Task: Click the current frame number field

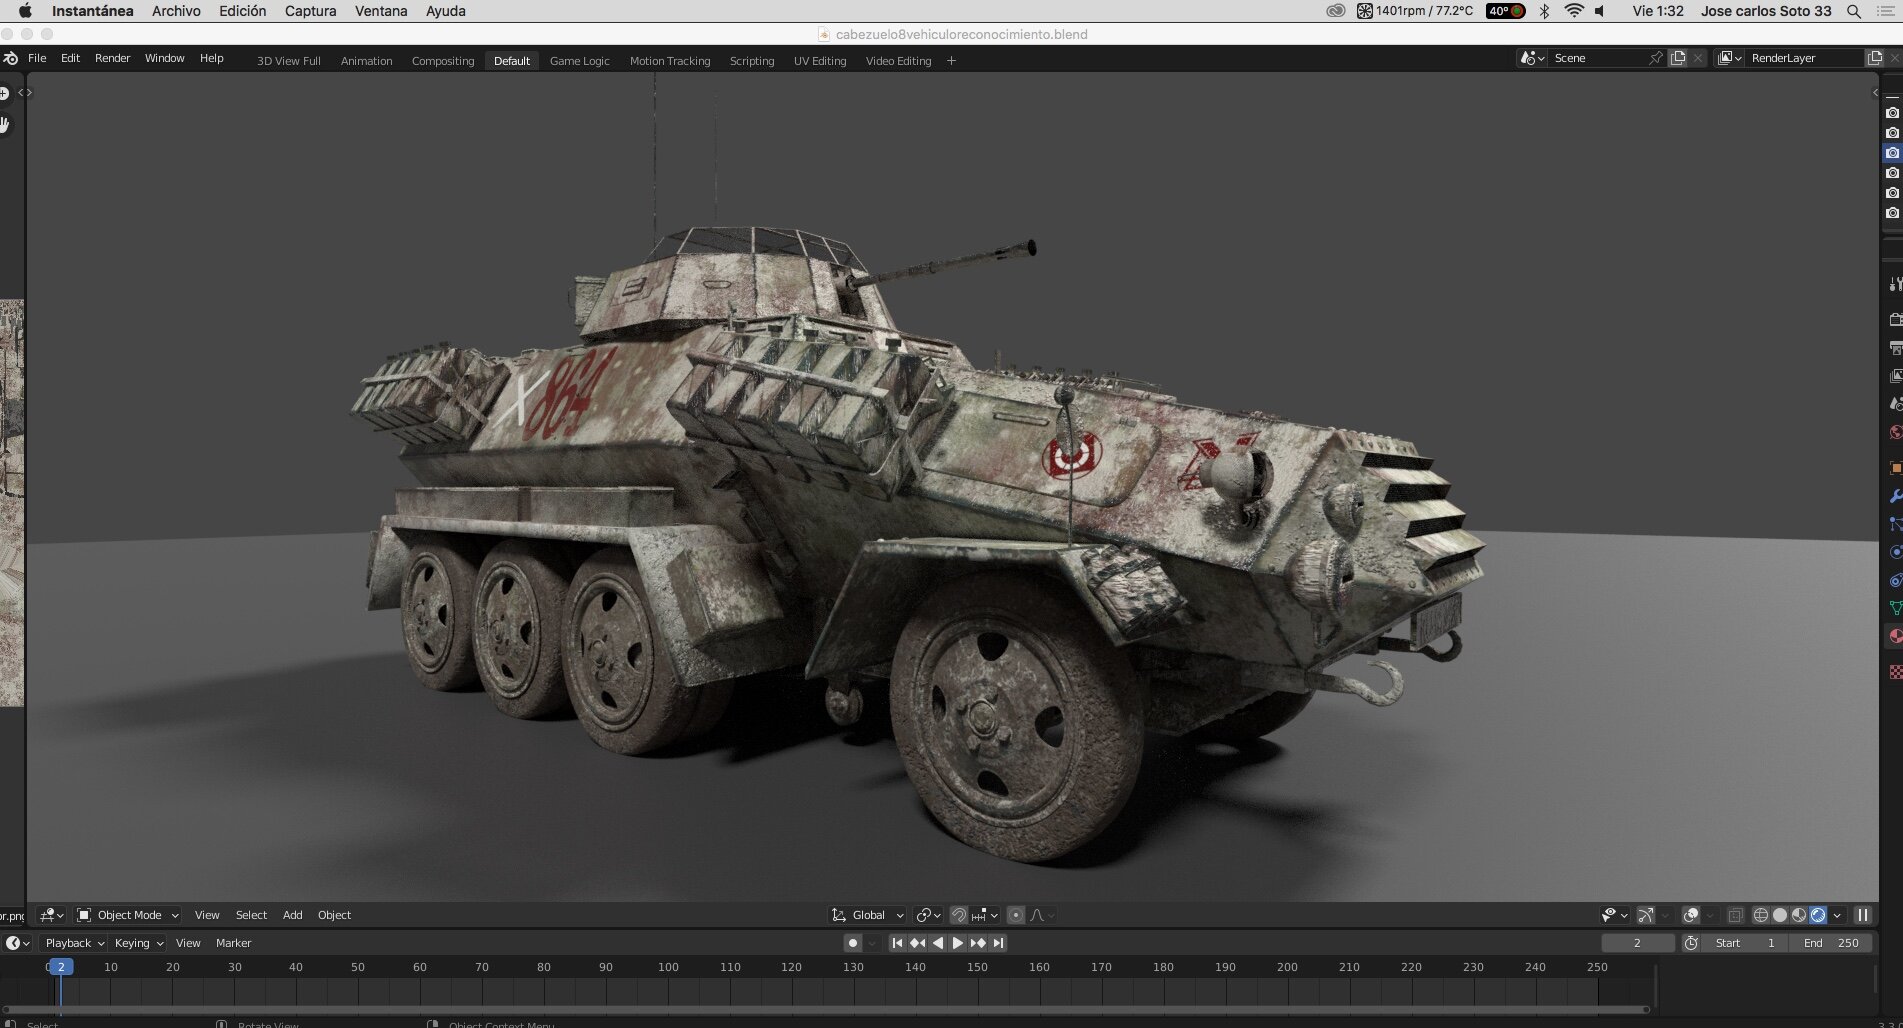Action: (1637, 943)
